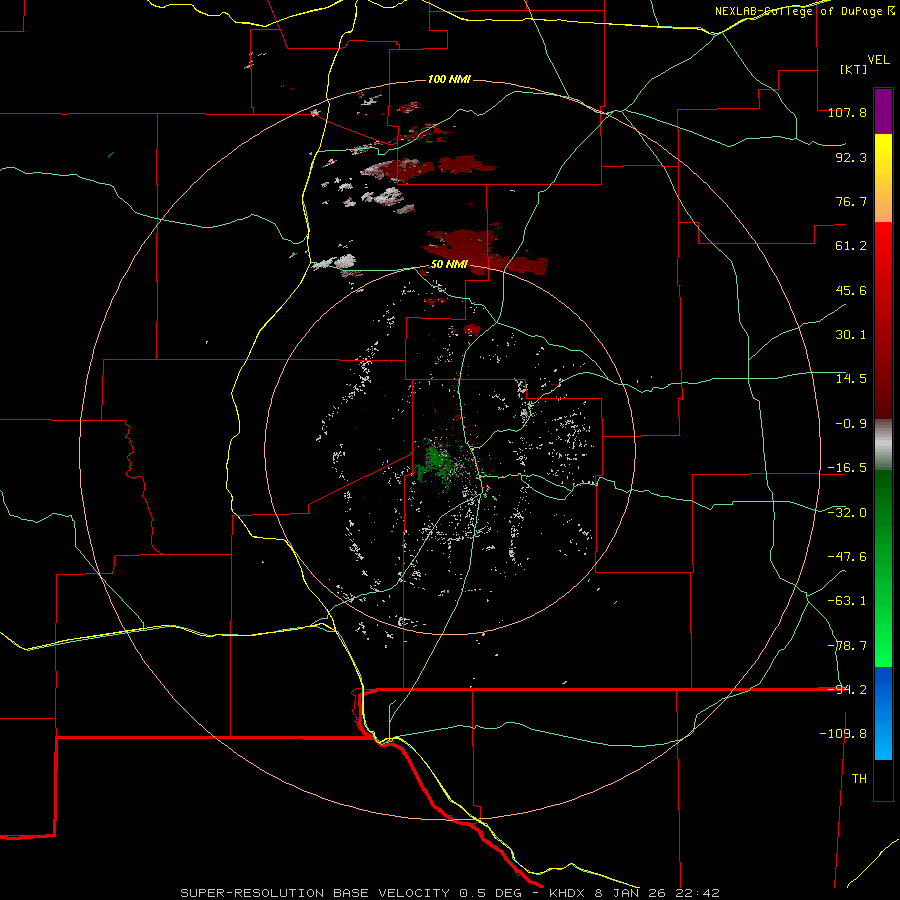Select the -109.8 legend value

click(x=843, y=734)
